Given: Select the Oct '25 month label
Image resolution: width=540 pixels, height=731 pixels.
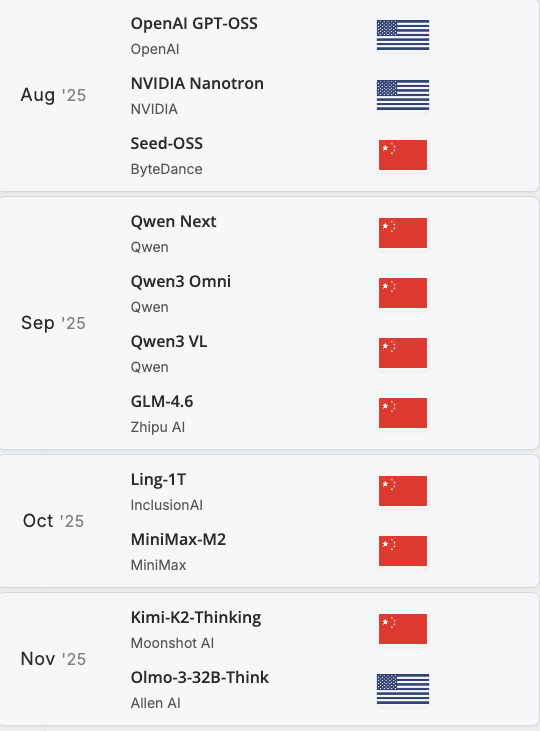Looking at the screenshot, I should tap(53, 521).
